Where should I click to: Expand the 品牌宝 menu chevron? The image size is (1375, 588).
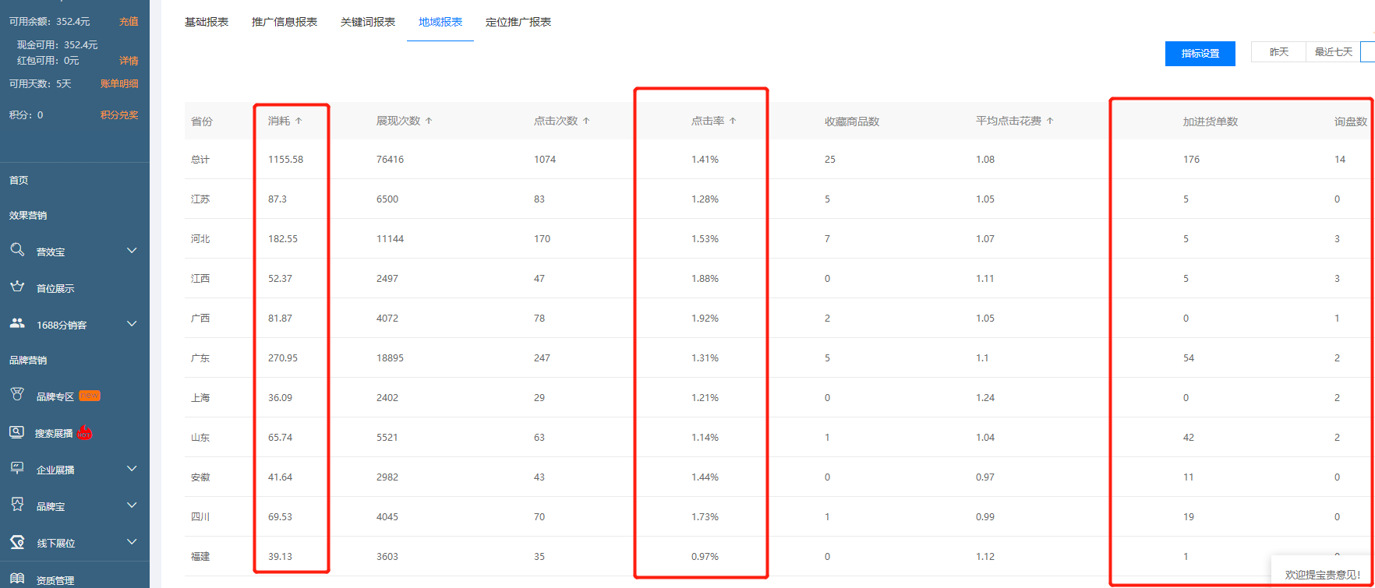point(132,506)
